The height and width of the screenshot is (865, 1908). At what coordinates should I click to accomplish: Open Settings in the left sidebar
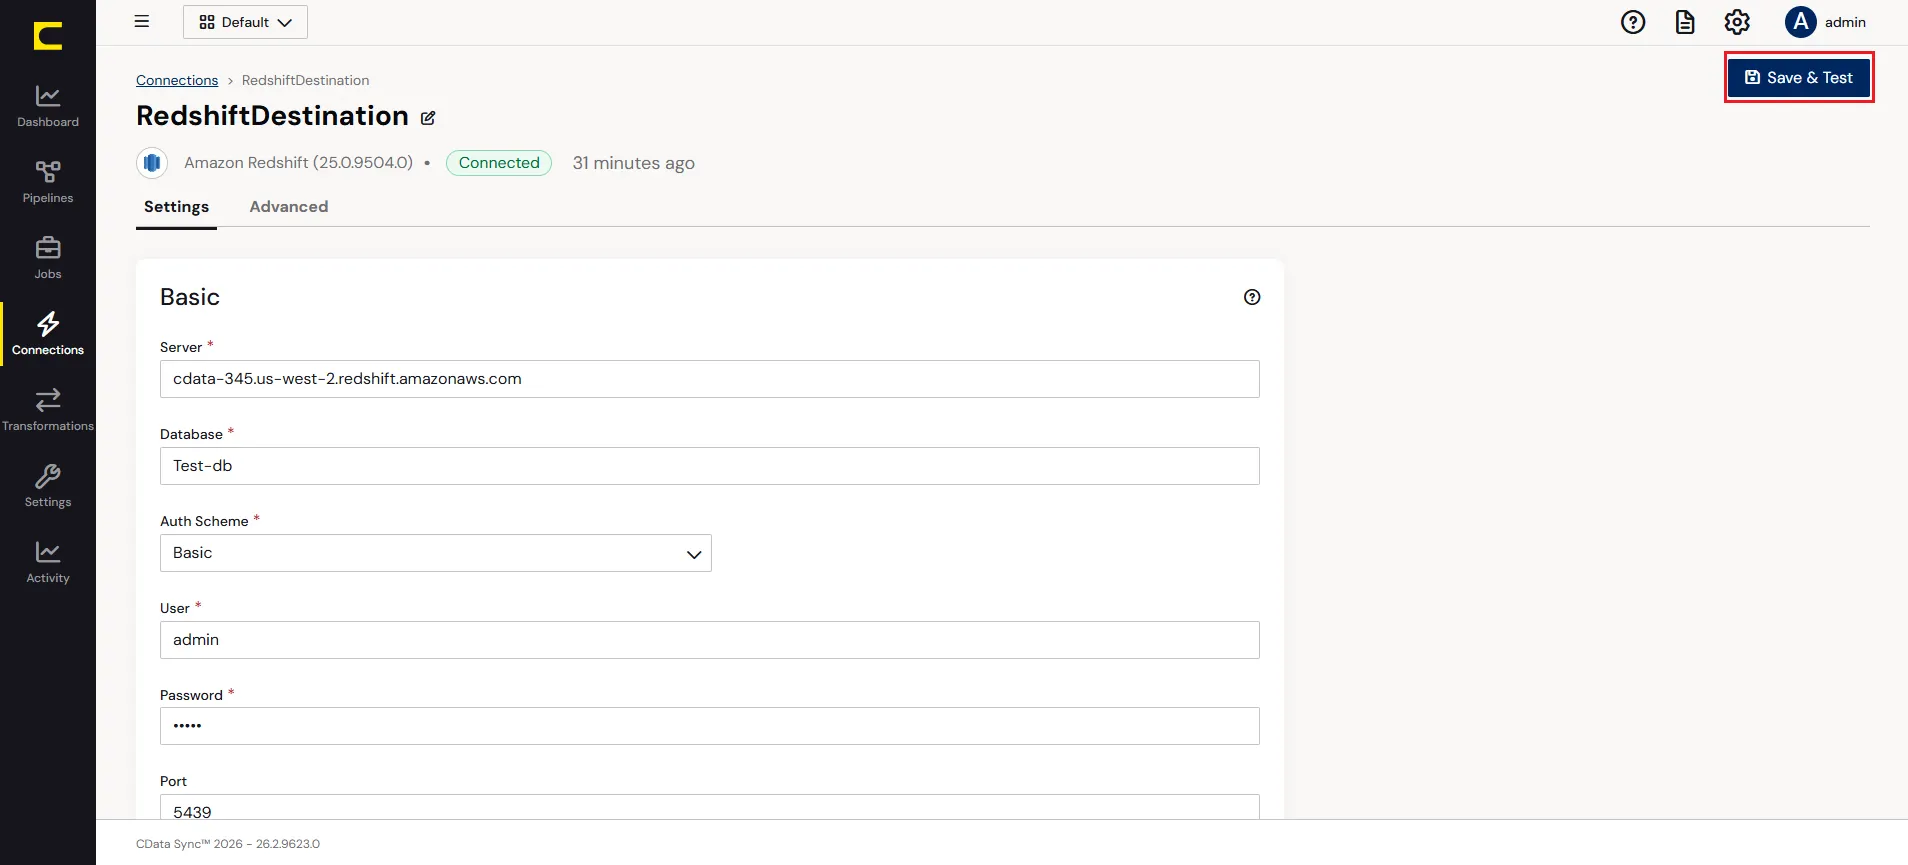pyautogui.click(x=48, y=486)
